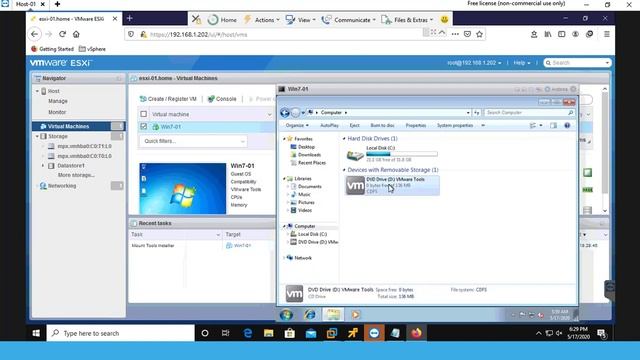Select Monitor under Host
This screenshot has height=360, width=640.
[57, 112]
